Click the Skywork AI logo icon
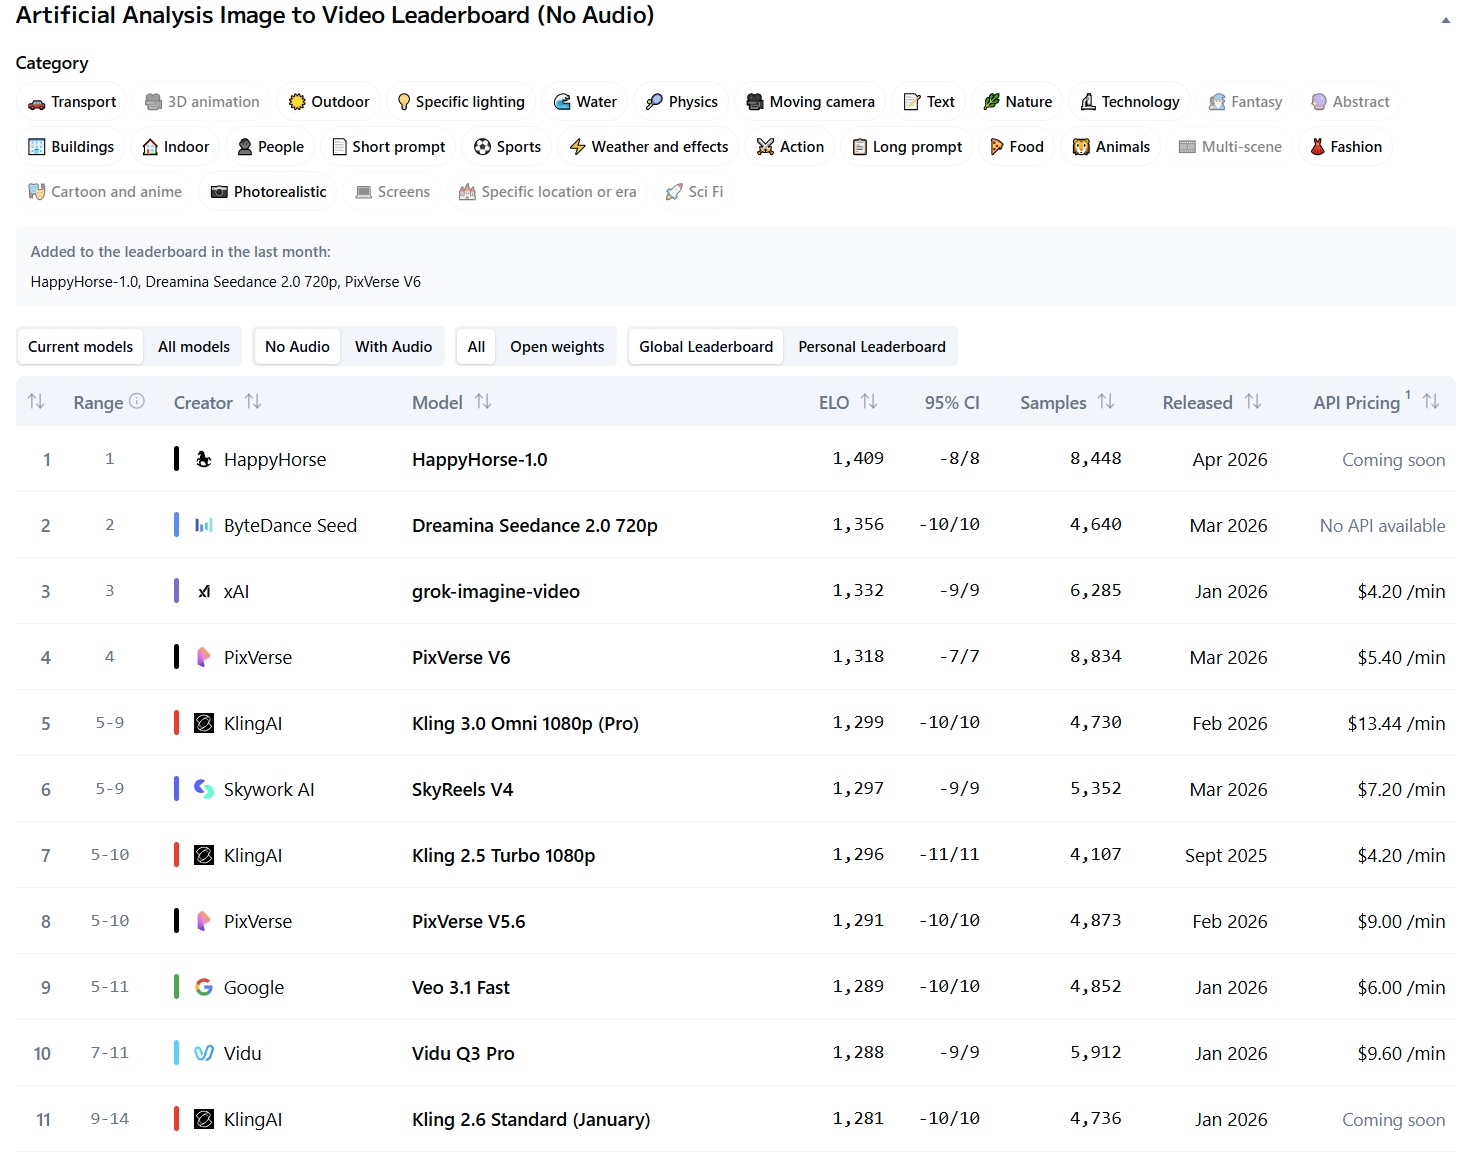The height and width of the screenshot is (1169, 1463). tap(204, 789)
